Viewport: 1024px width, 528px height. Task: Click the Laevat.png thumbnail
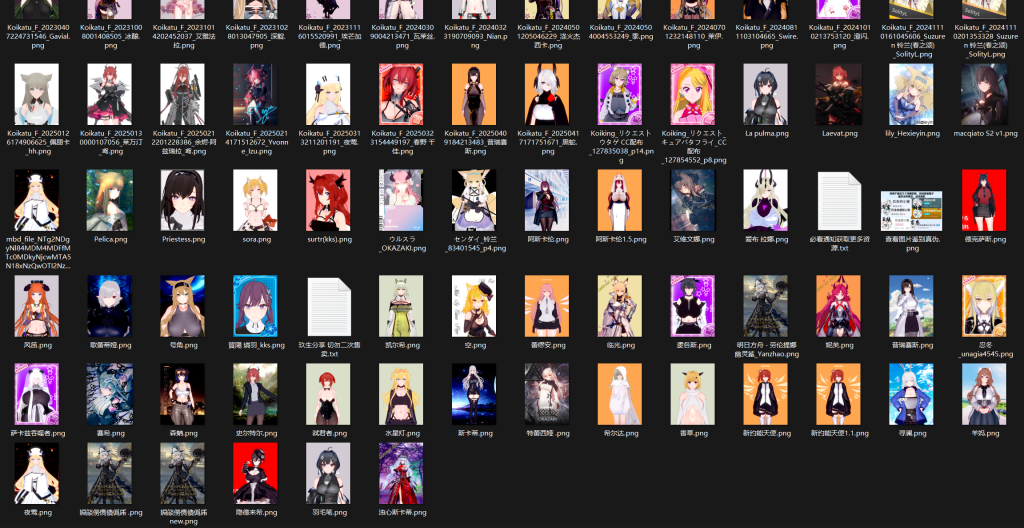coord(839,94)
